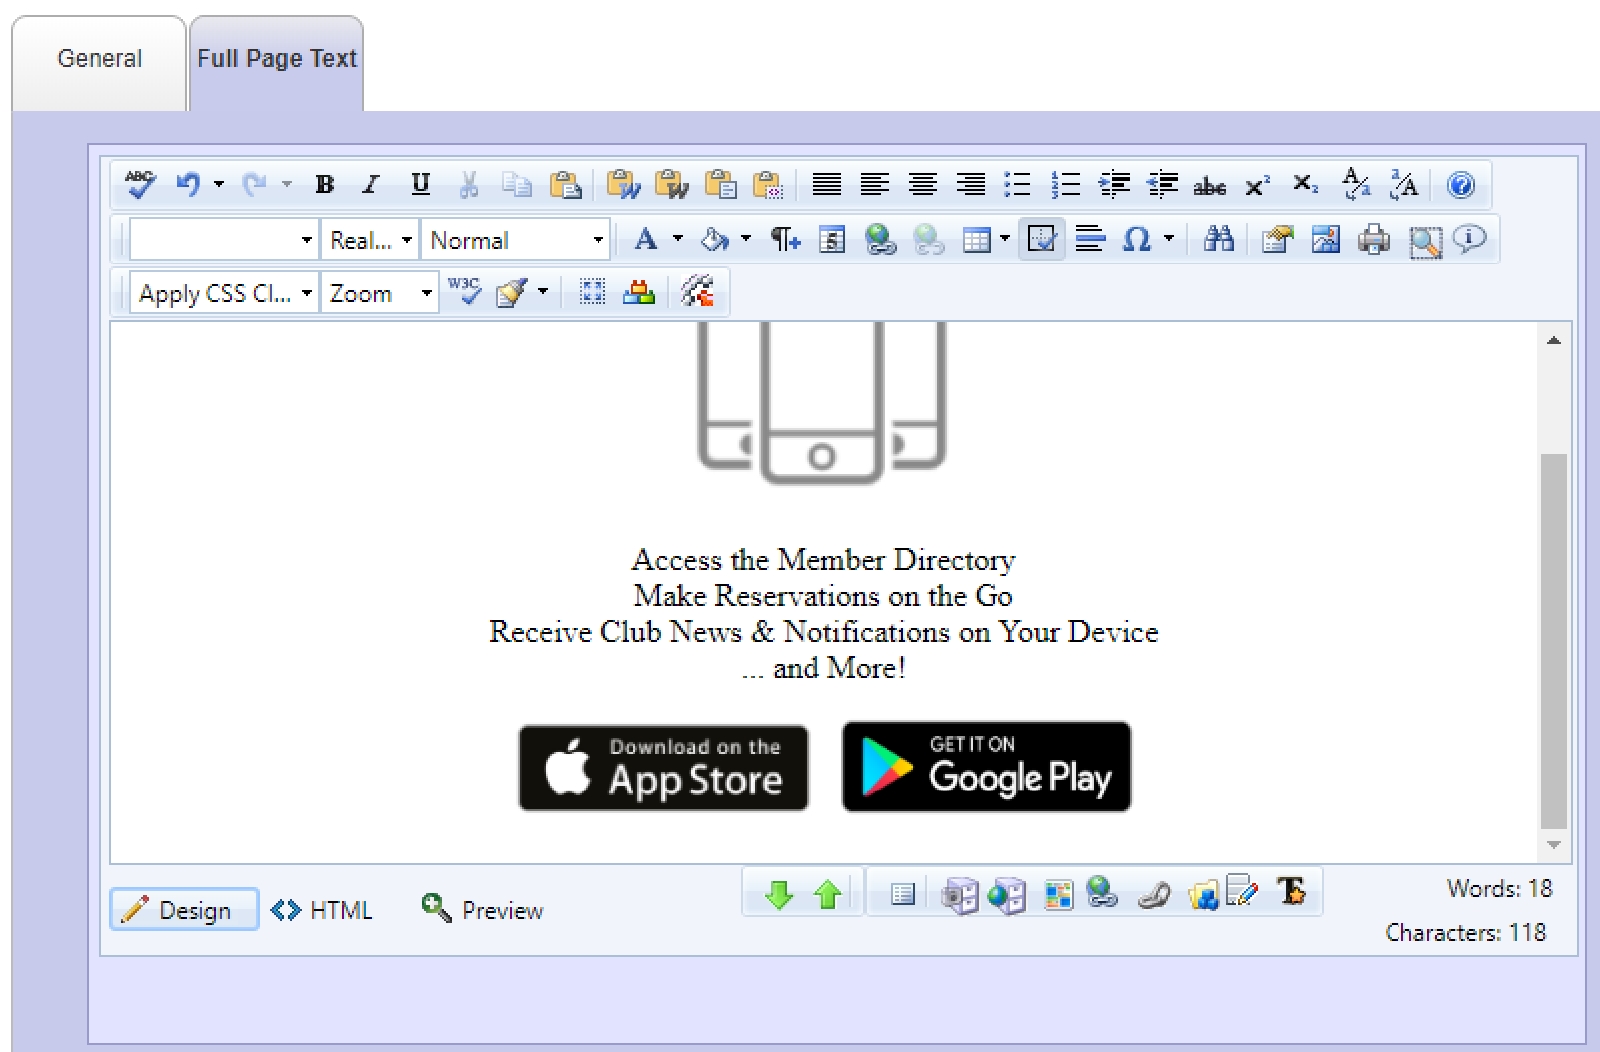The width and height of the screenshot is (1600, 1052).
Task: Open the Zoom dropdown
Action: 380,293
